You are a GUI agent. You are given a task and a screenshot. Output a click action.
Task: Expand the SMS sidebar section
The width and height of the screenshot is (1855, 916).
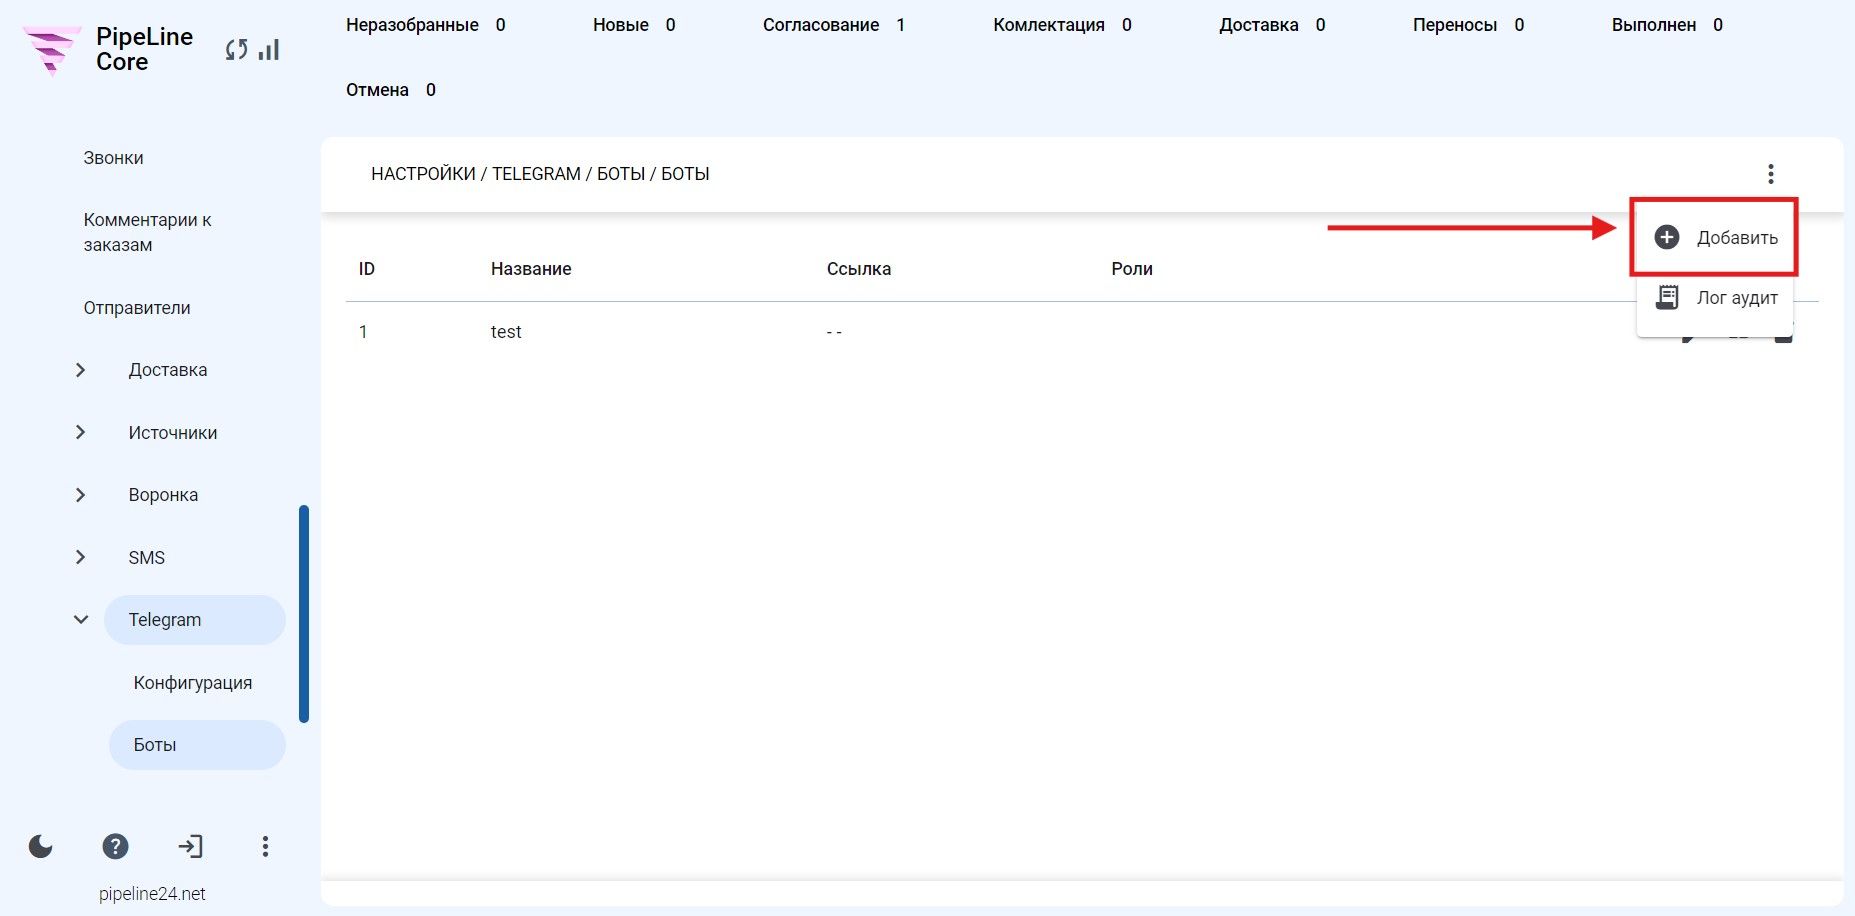[x=81, y=557]
